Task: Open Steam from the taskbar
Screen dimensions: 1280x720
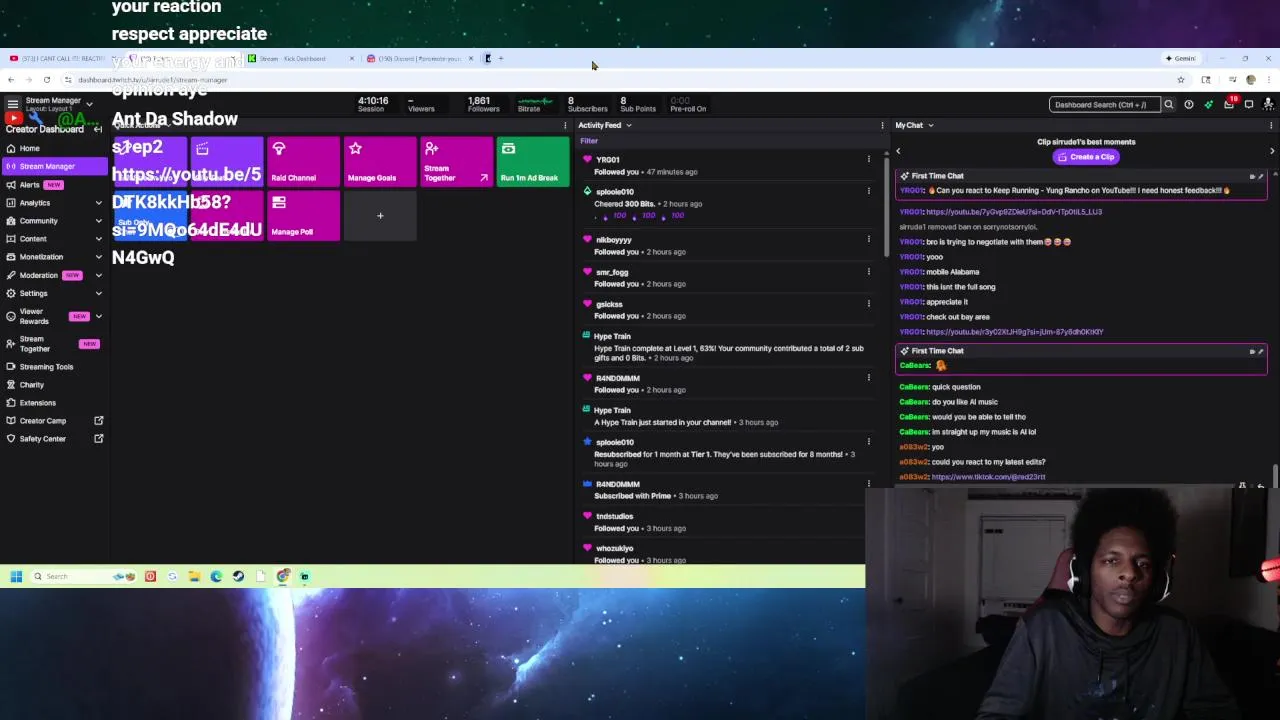Action: pos(238,576)
